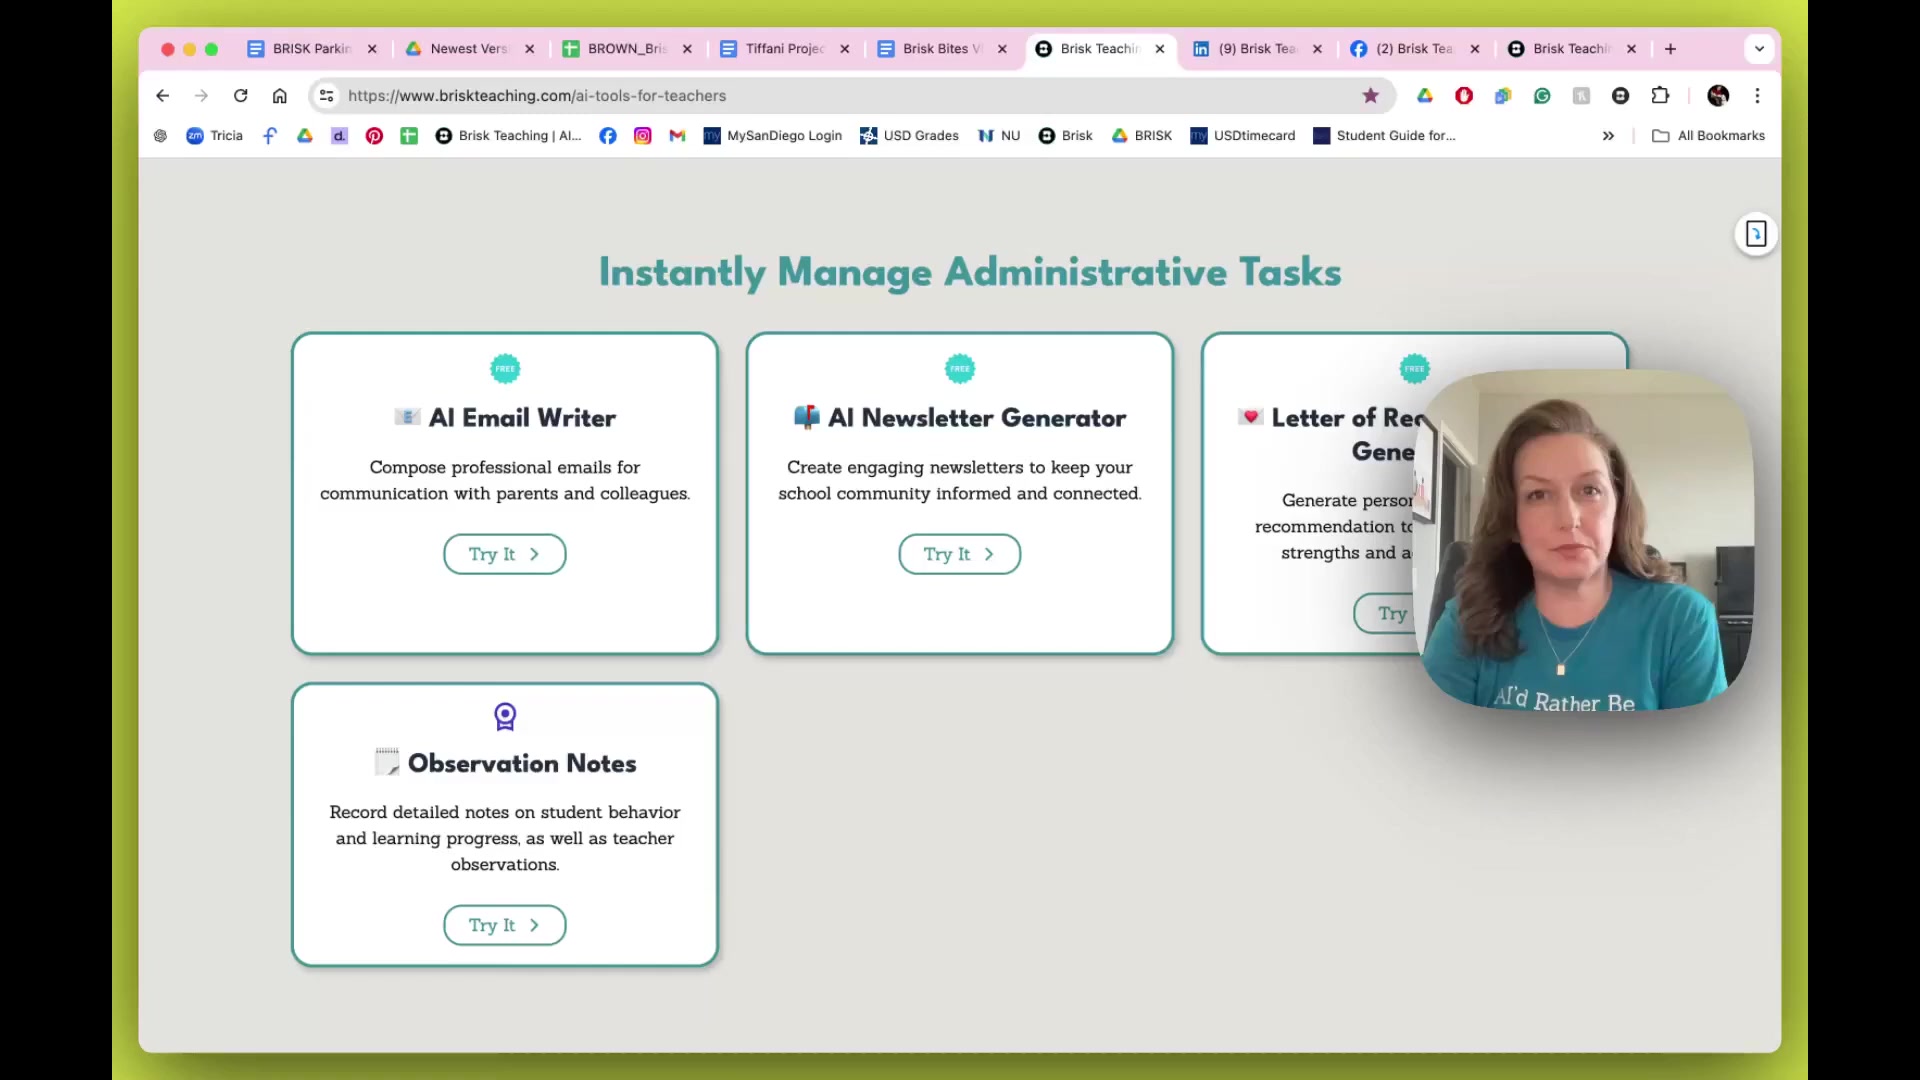Screen dimensions: 1920x1080
Task: Click the browser forward arrow
Action: [x=201, y=96]
